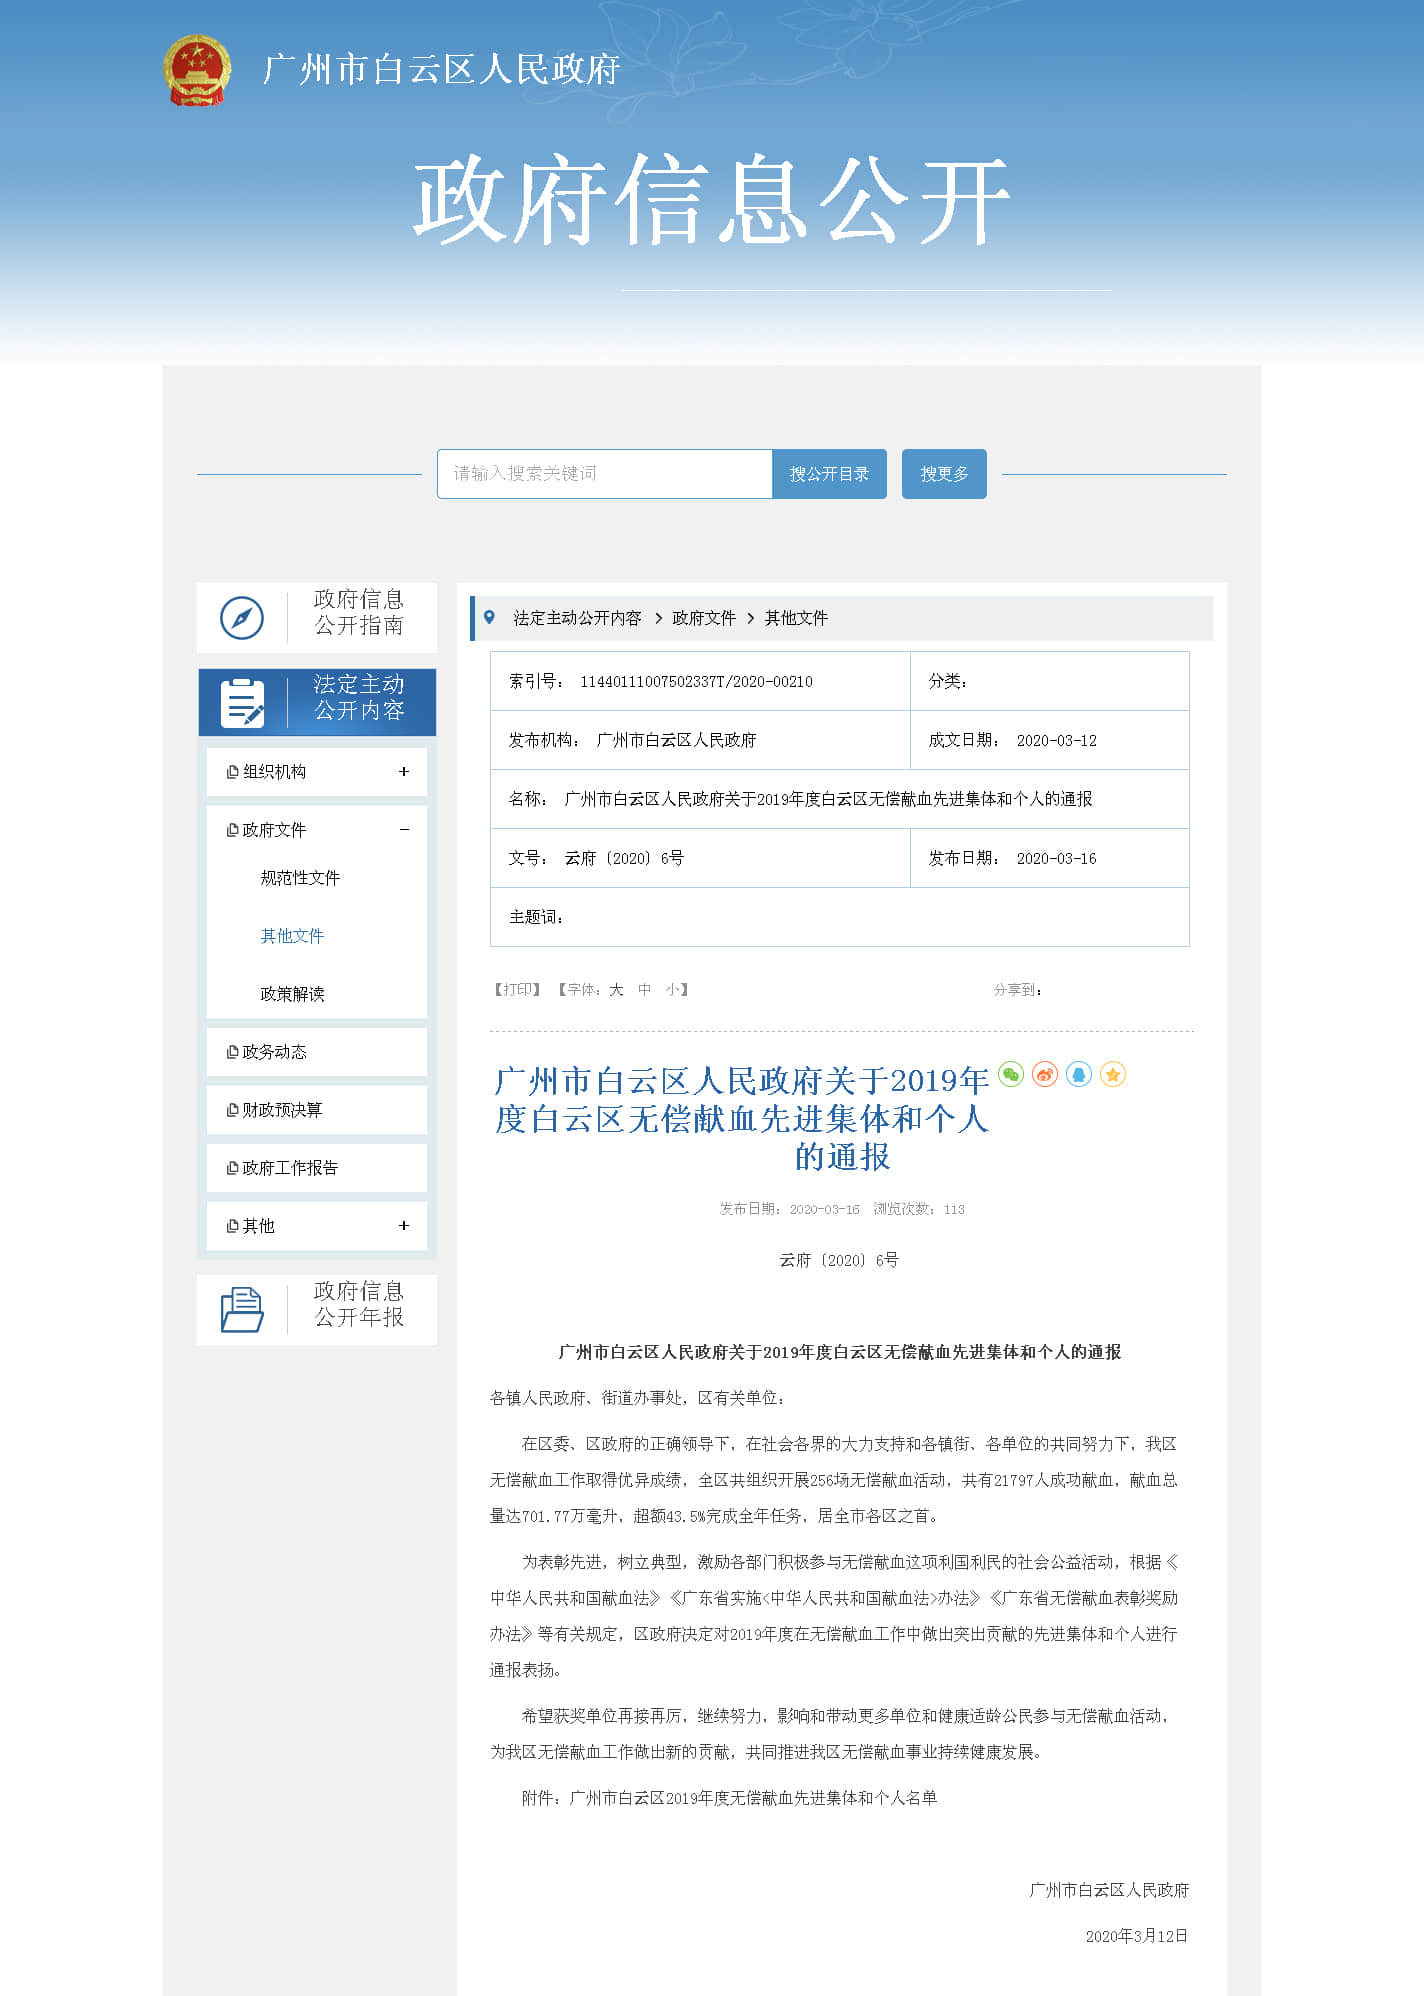This screenshot has height=1996, width=1424.
Task: Click the 发布日期 table value 2020-03-16
Action: tap(1056, 859)
